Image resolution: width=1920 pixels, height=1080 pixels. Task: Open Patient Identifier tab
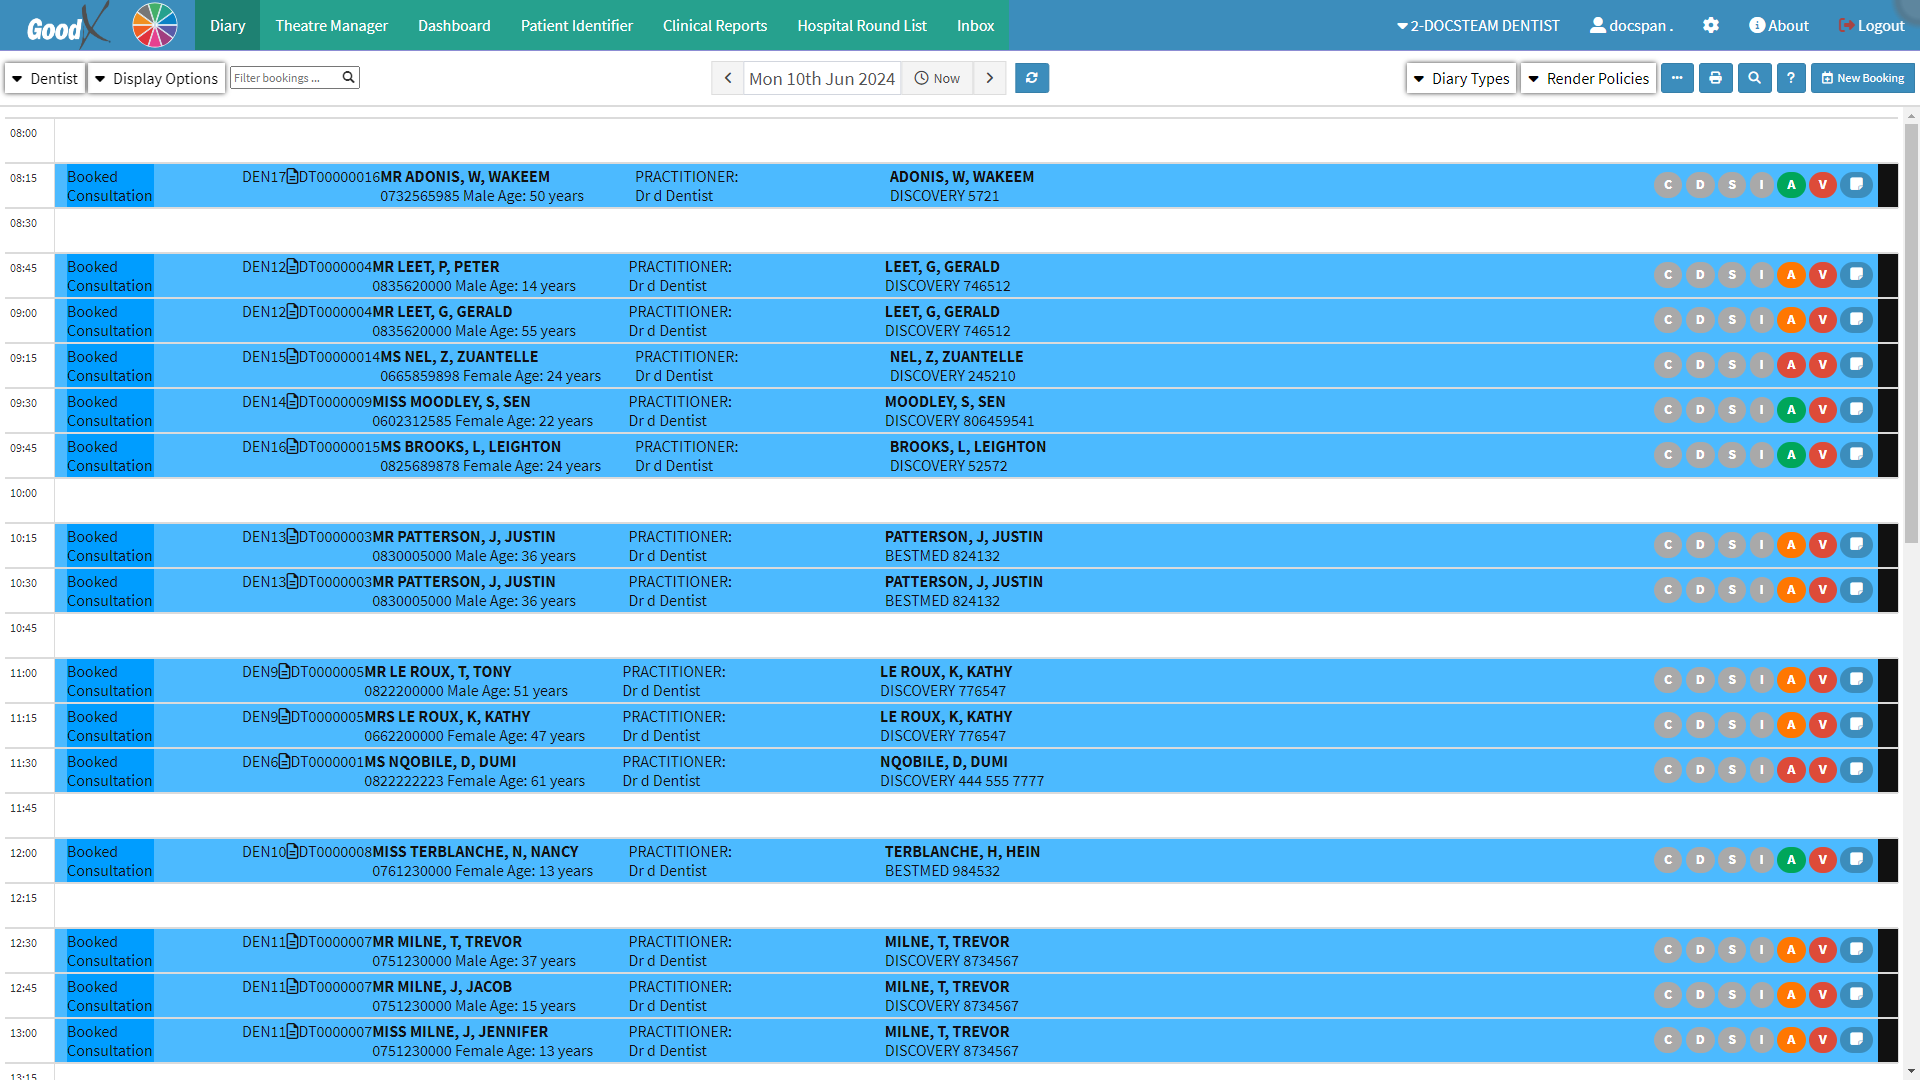577,25
